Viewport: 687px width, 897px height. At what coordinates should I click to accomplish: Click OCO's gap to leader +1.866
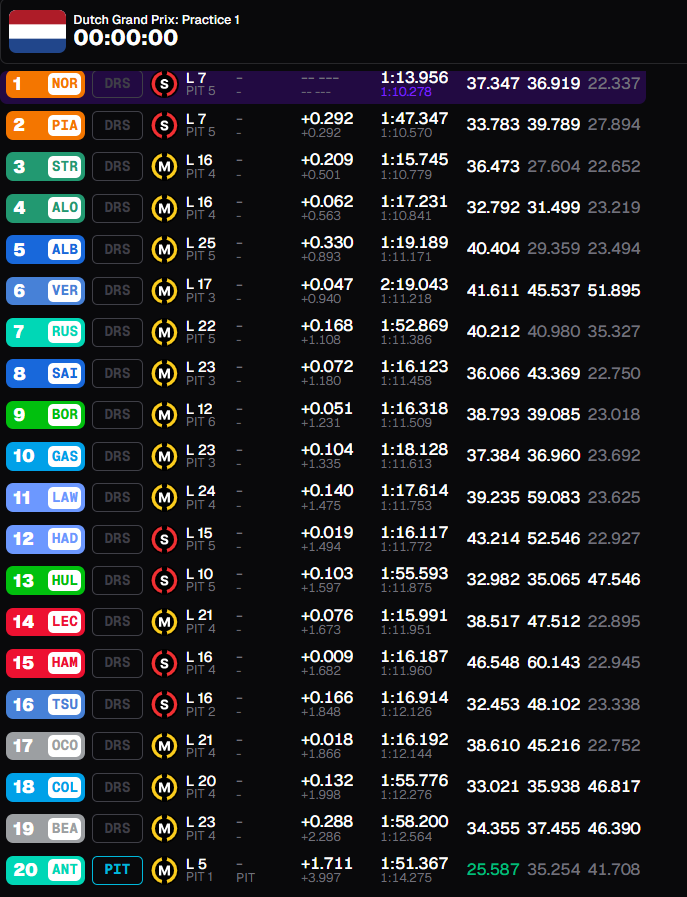321,753
